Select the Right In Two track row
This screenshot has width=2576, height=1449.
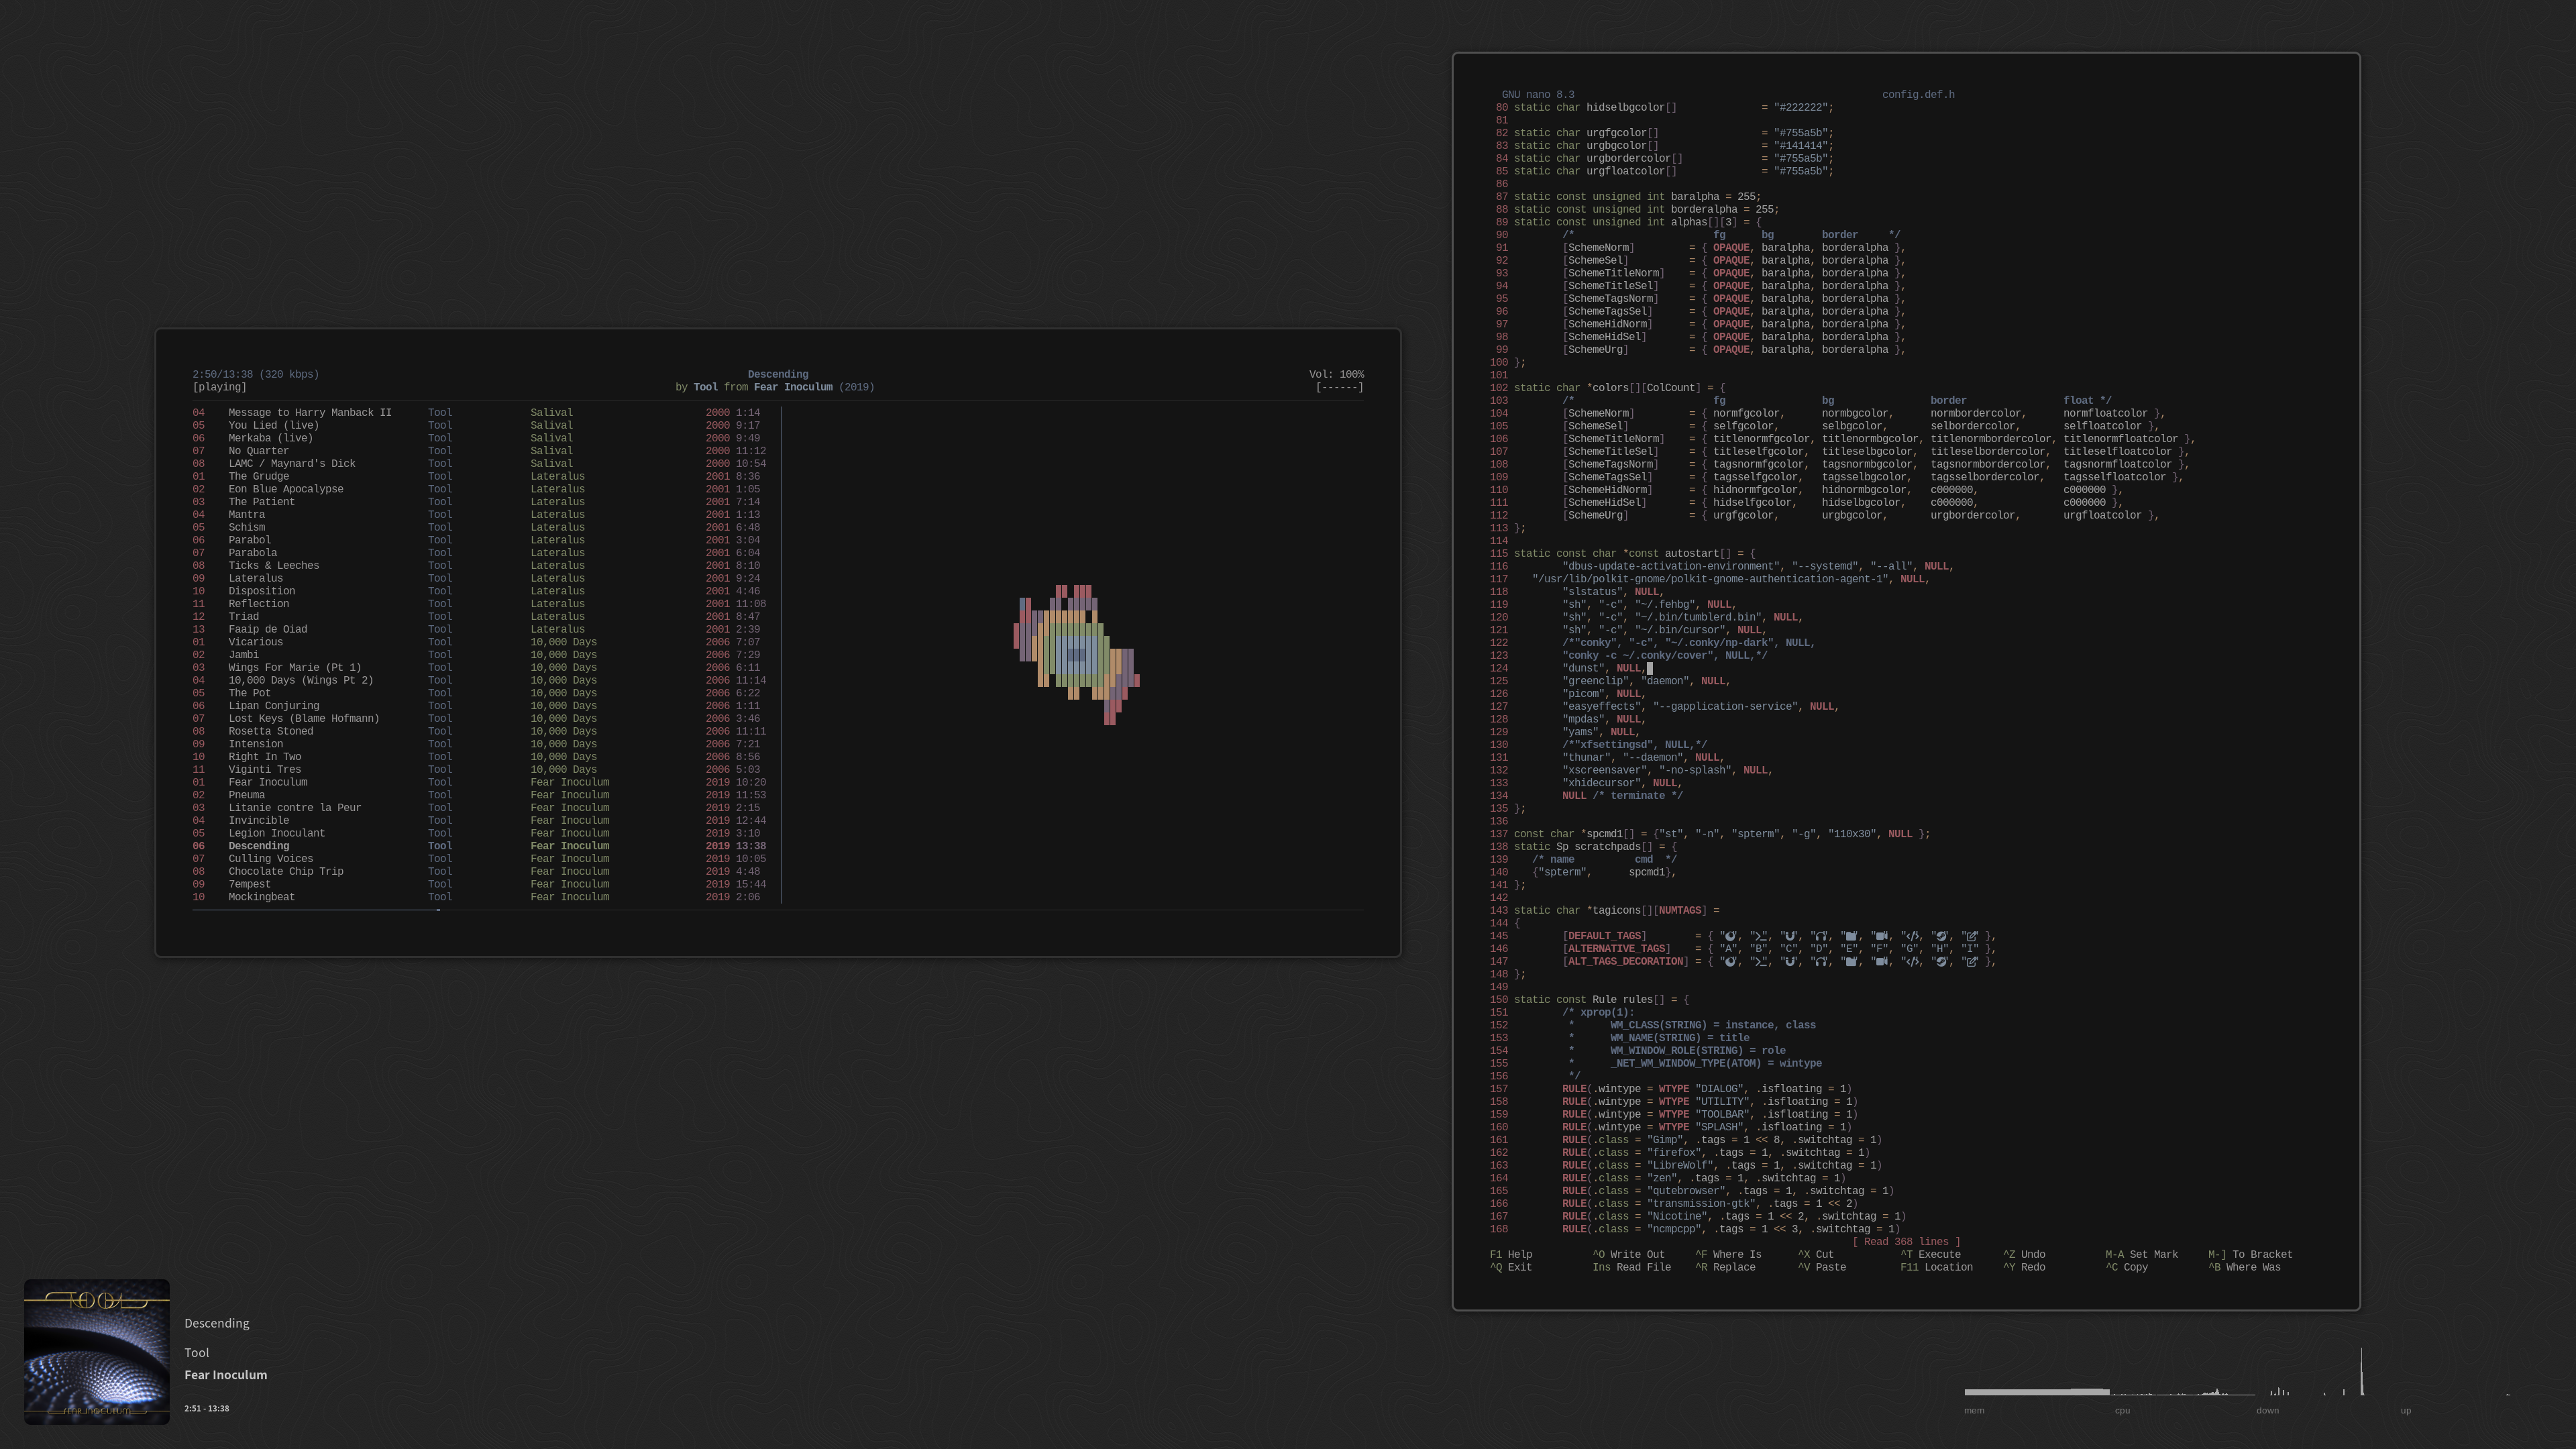pyautogui.click(x=480, y=757)
